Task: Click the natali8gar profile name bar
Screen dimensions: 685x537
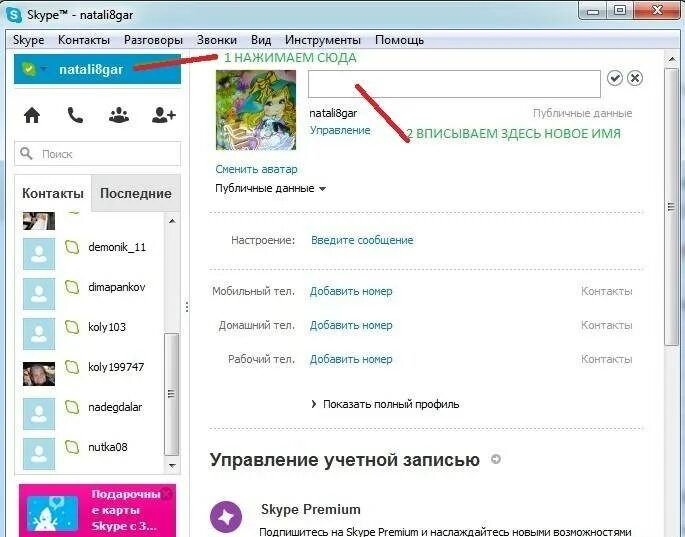Action: pyautogui.click(x=97, y=69)
